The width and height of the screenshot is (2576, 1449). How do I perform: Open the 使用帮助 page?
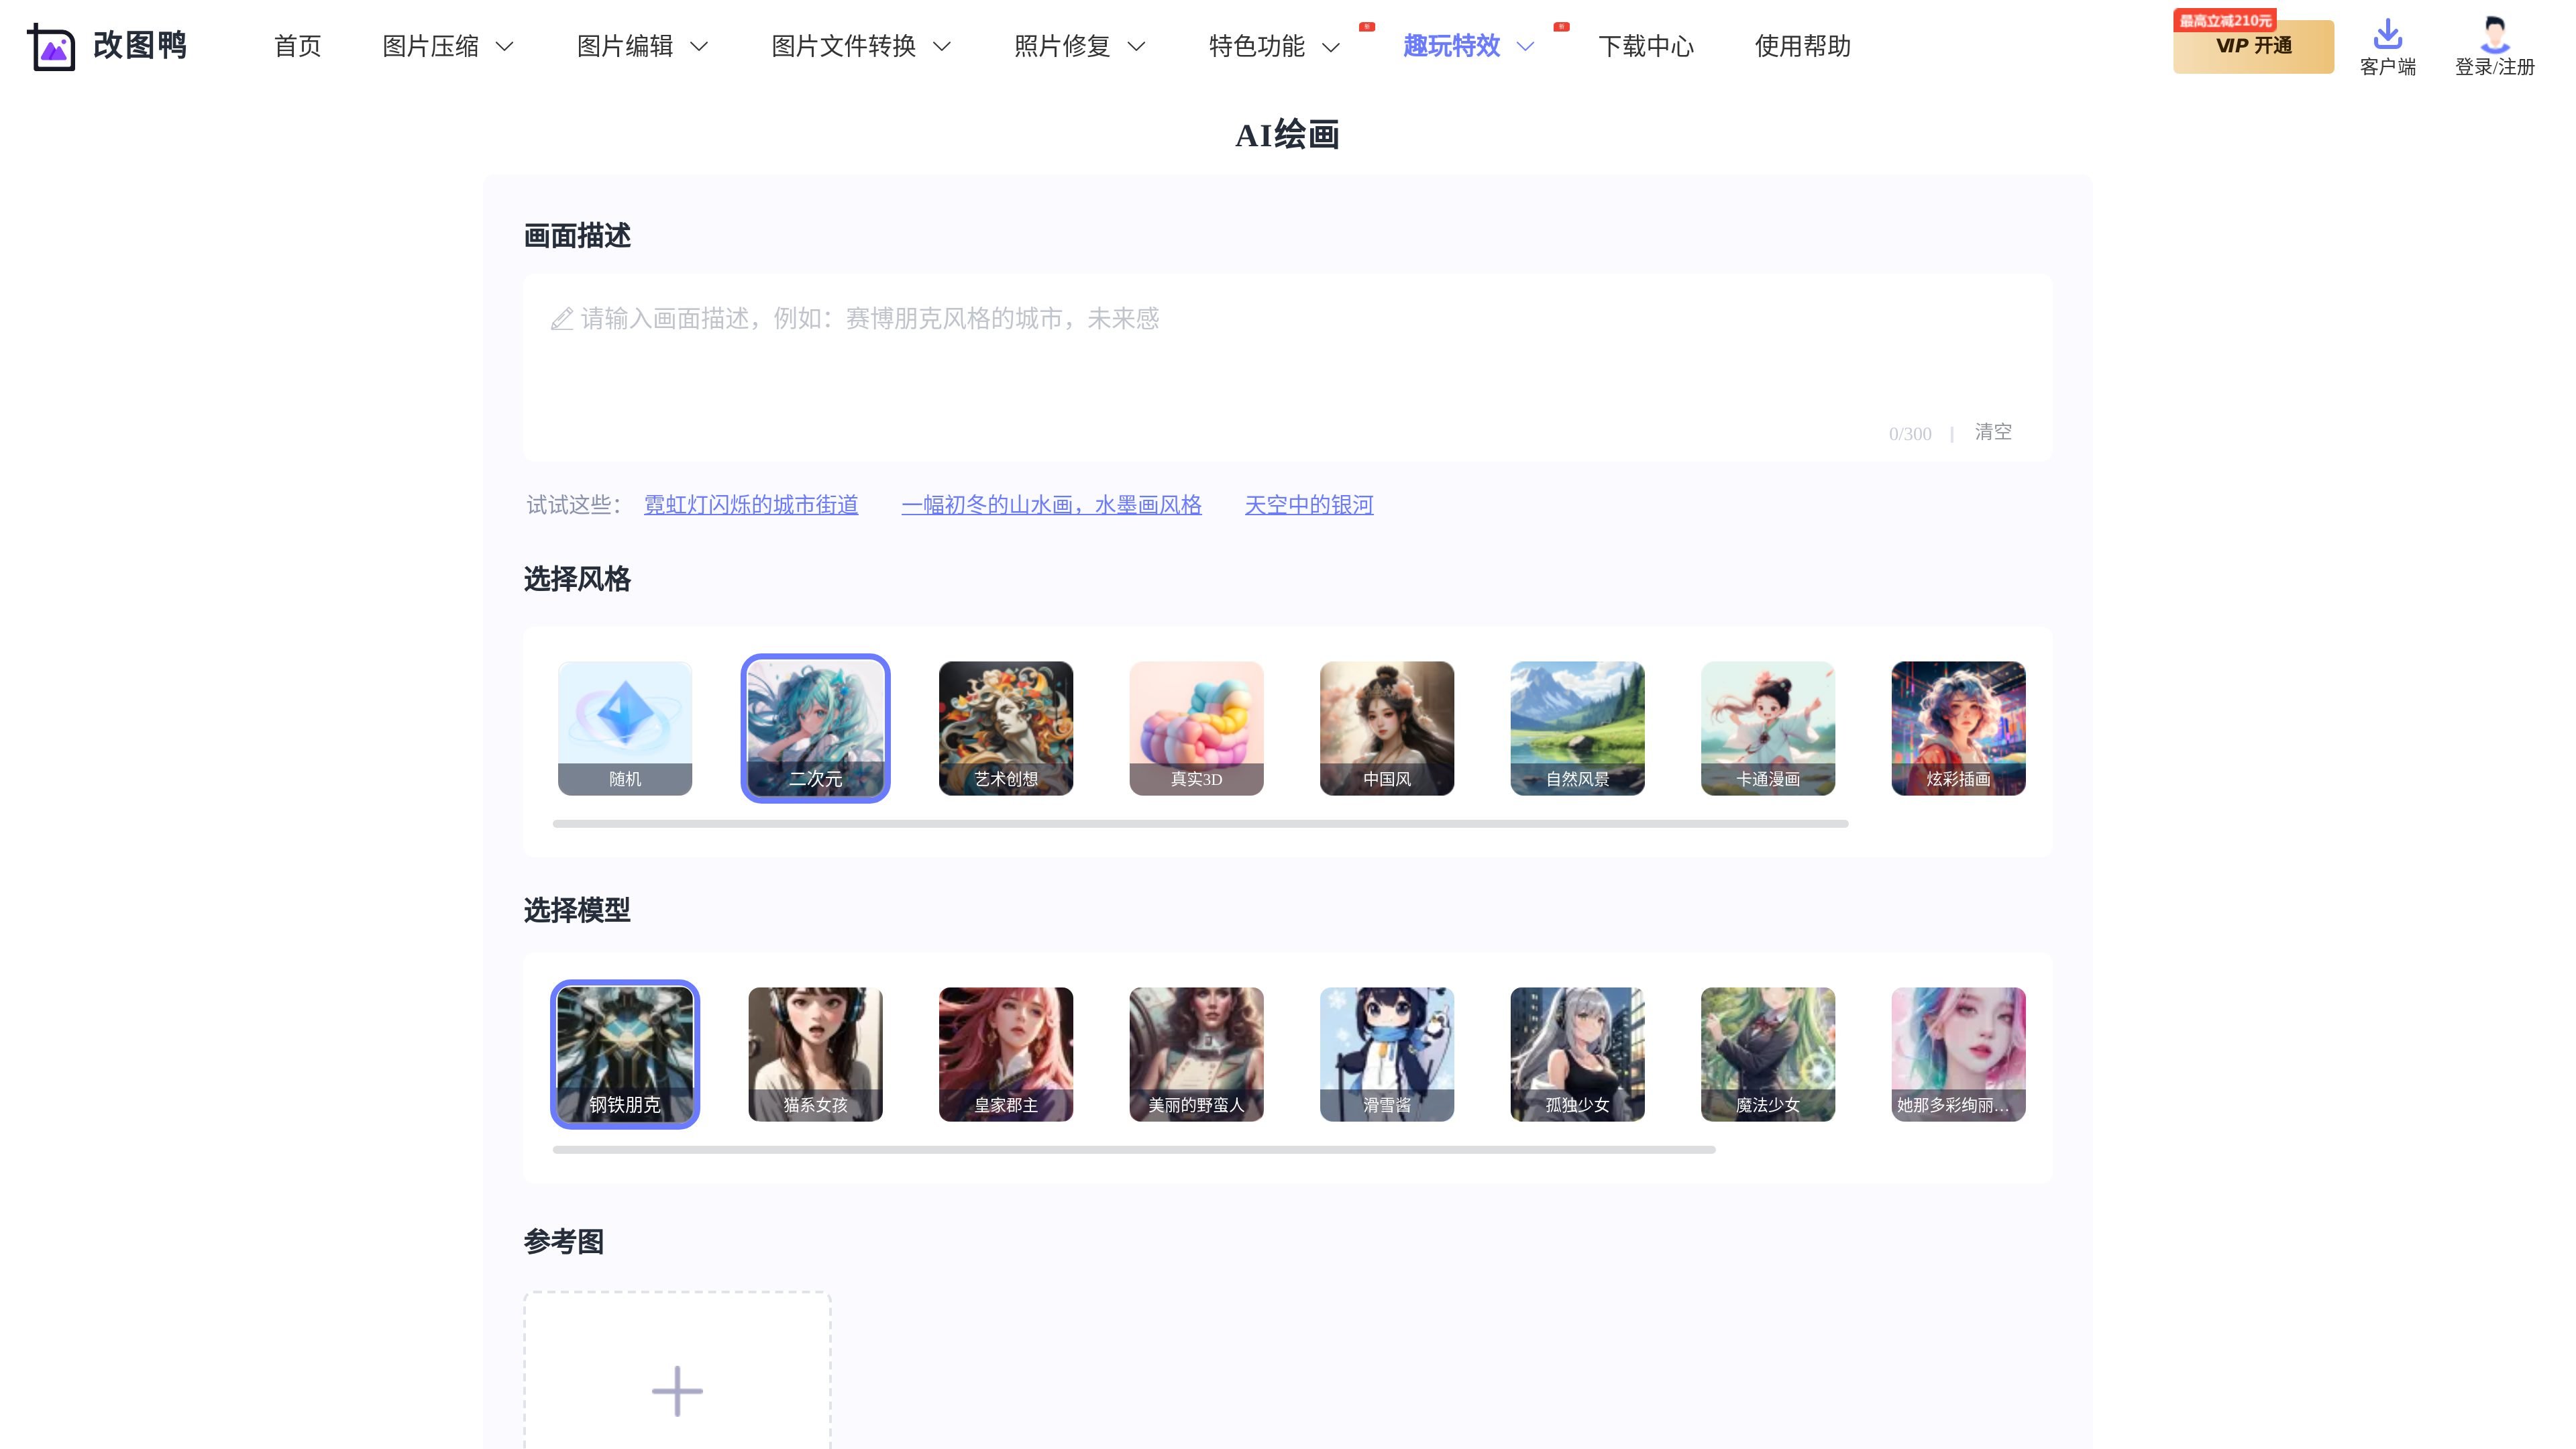1802,46
